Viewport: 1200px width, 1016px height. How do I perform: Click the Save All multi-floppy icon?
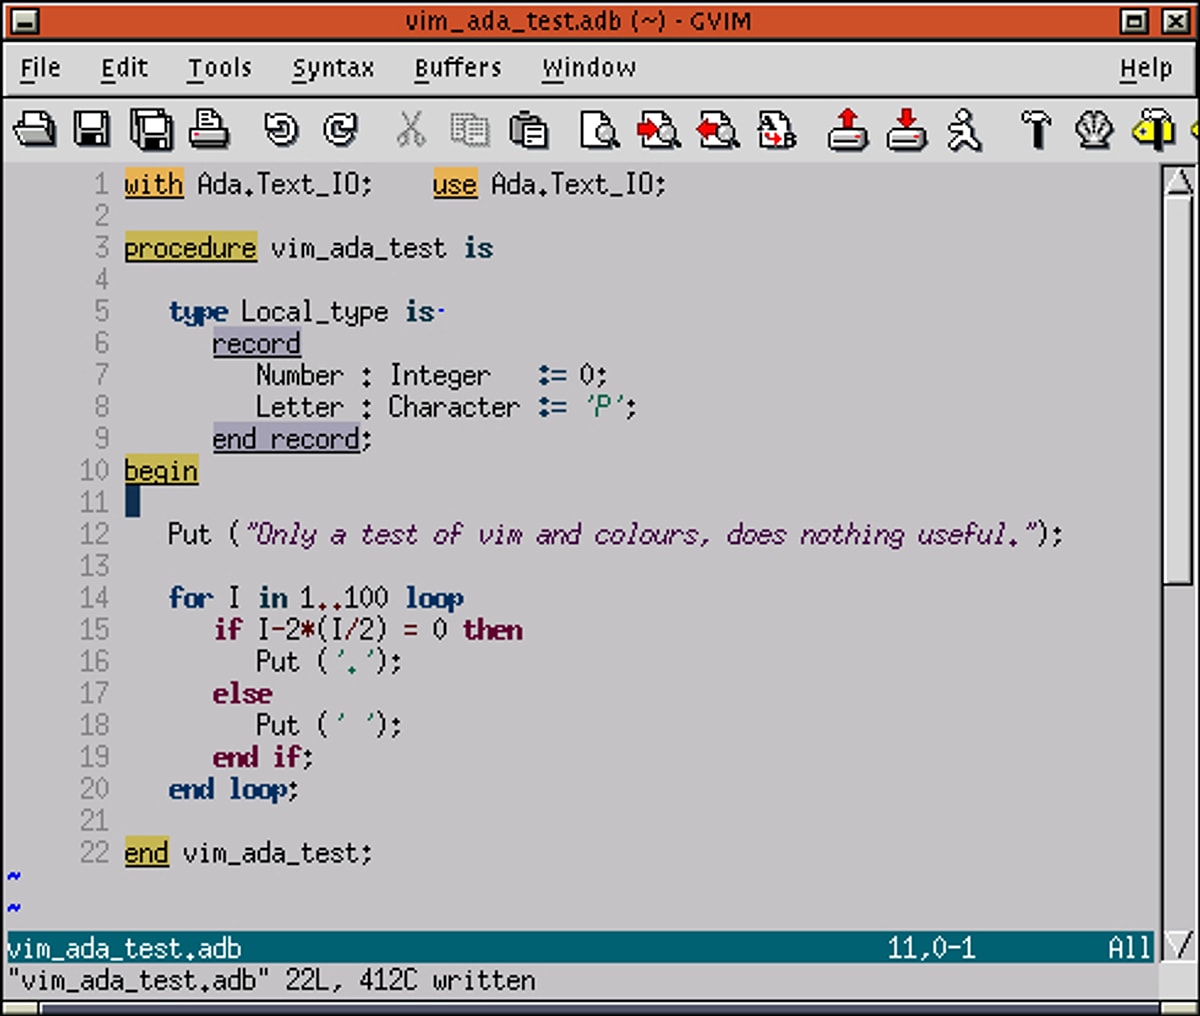tap(152, 130)
